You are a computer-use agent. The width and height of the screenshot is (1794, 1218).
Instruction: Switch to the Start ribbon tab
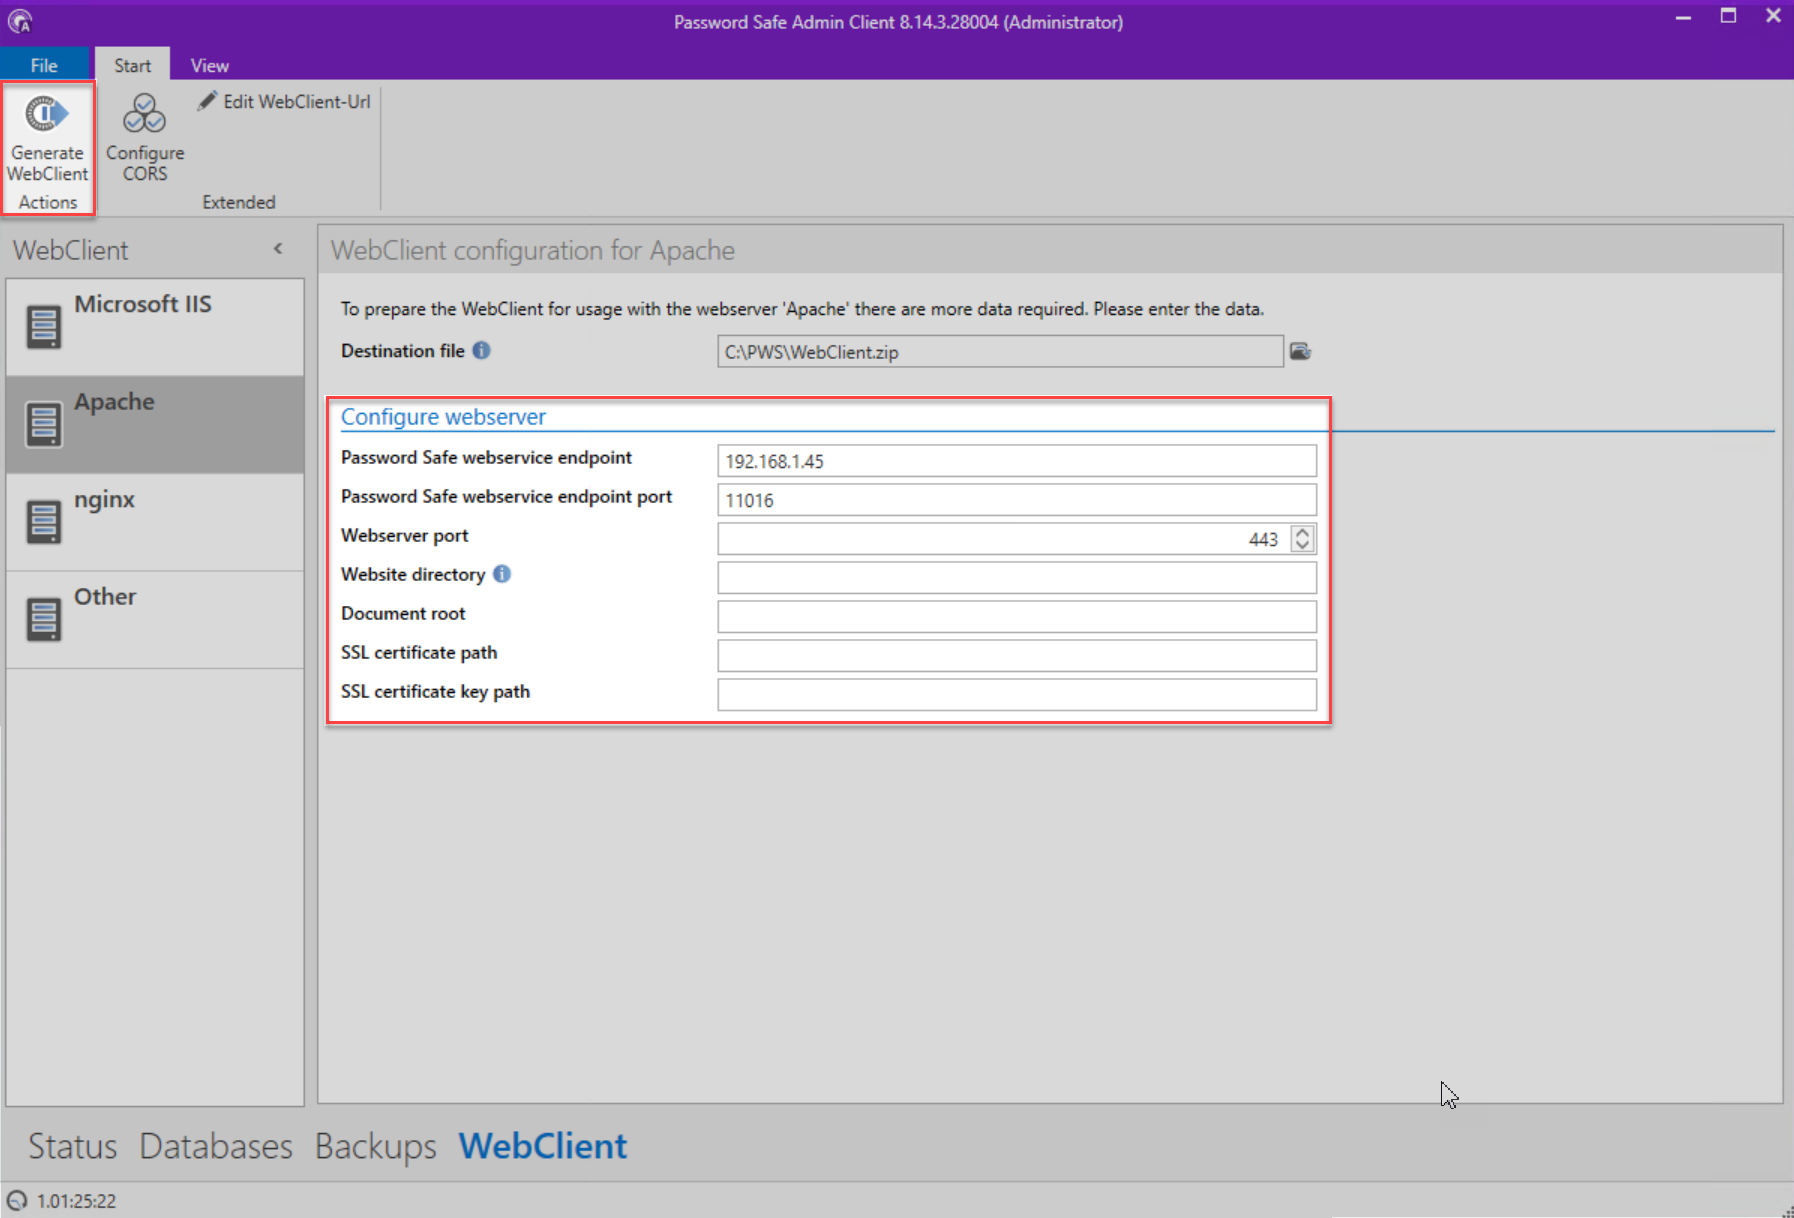[132, 65]
